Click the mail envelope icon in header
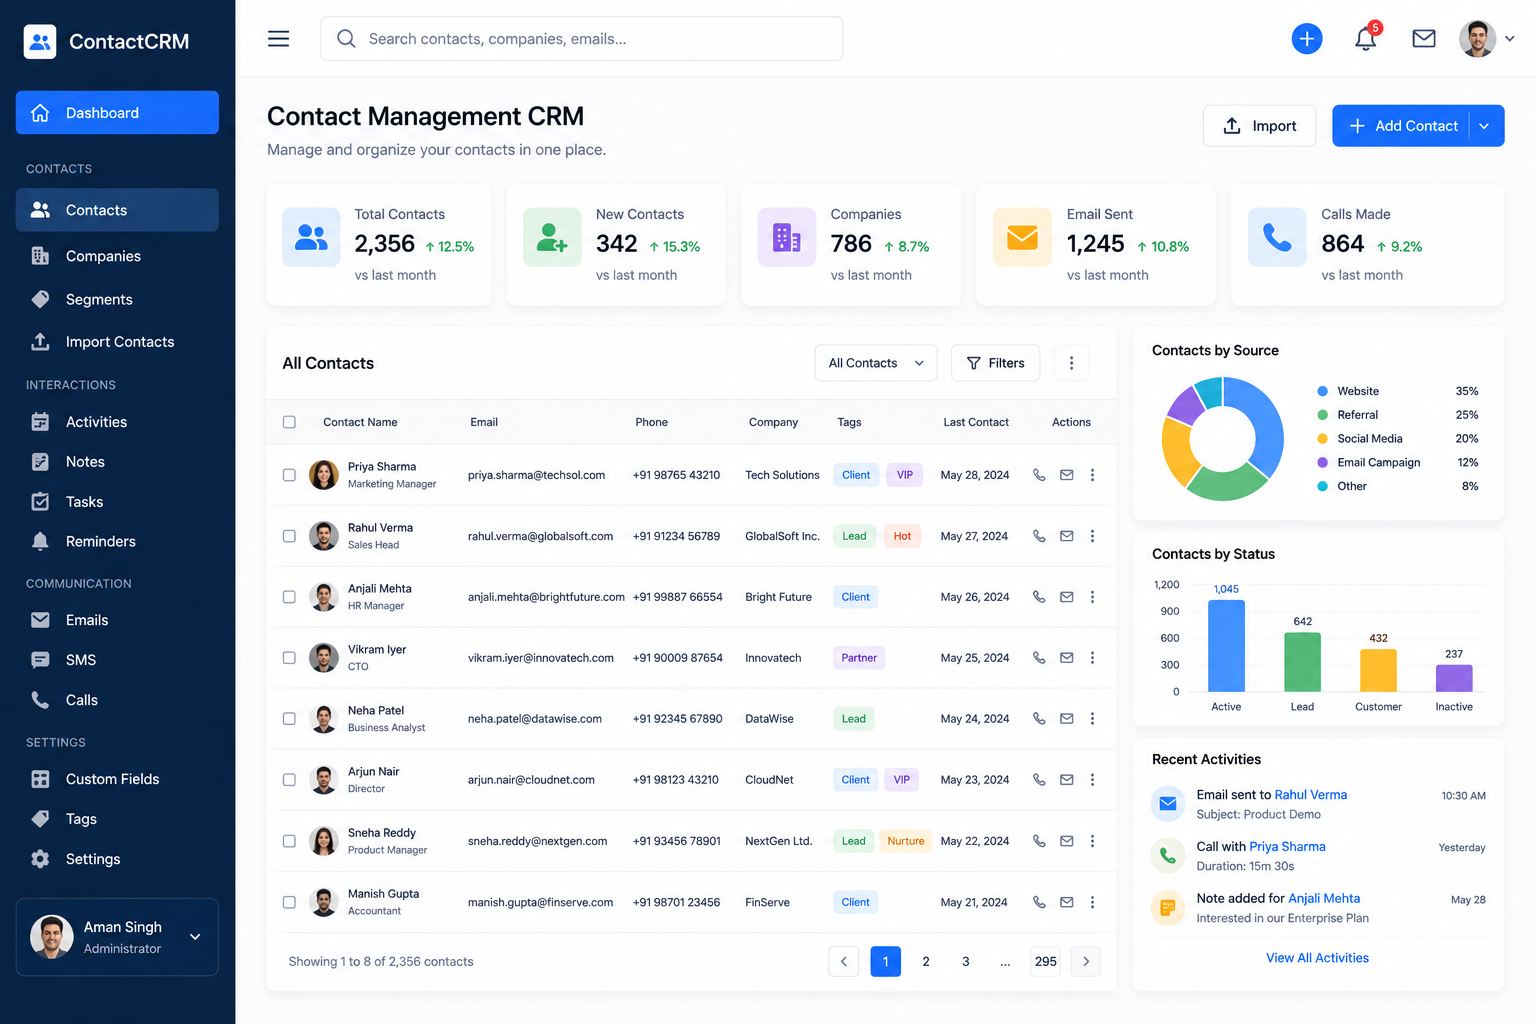The width and height of the screenshot is (1536, 1024). pyautogui.click(x=1424, y=39)
